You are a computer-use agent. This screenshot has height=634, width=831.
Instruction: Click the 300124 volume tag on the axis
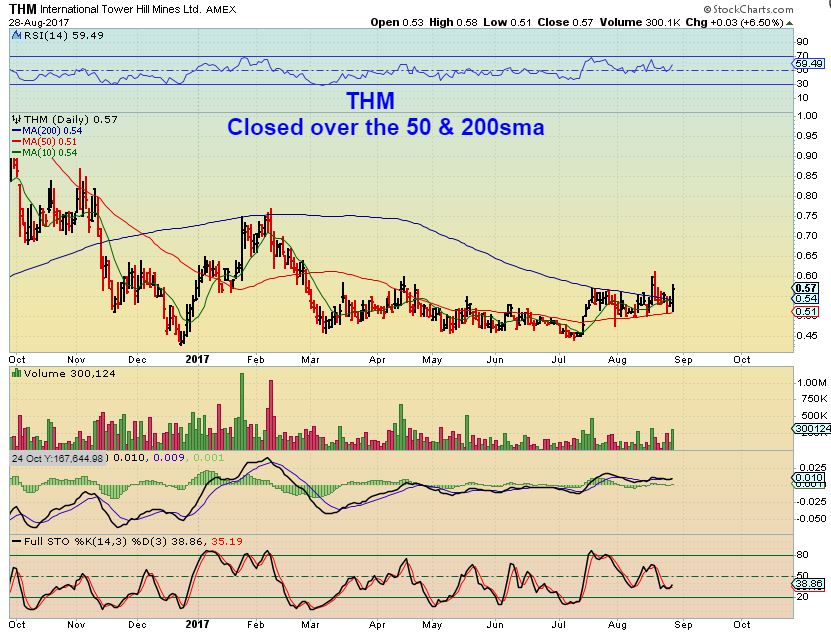click(811, 428)
